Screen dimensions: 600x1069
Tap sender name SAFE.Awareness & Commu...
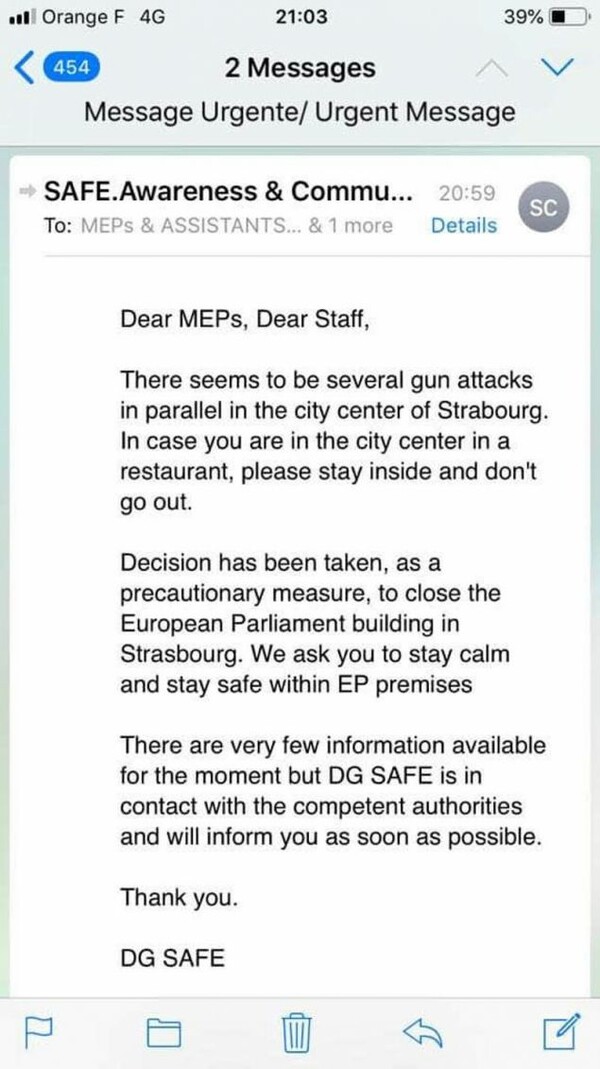tap(228, 192)
